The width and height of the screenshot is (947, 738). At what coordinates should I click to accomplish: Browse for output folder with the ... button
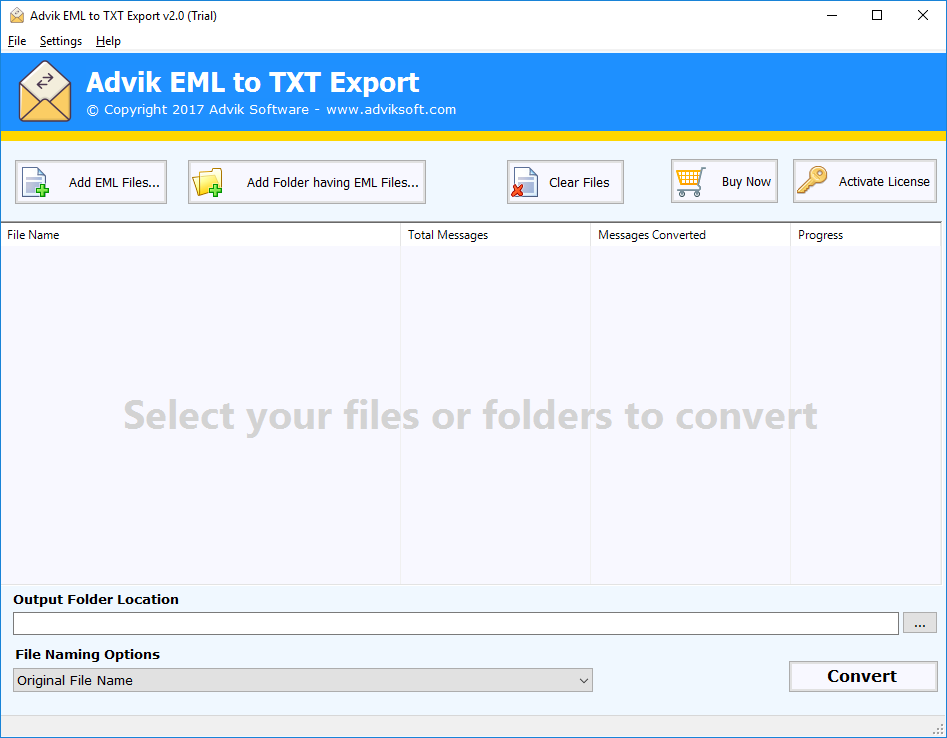pyautogui.click(x=920, y=623)
